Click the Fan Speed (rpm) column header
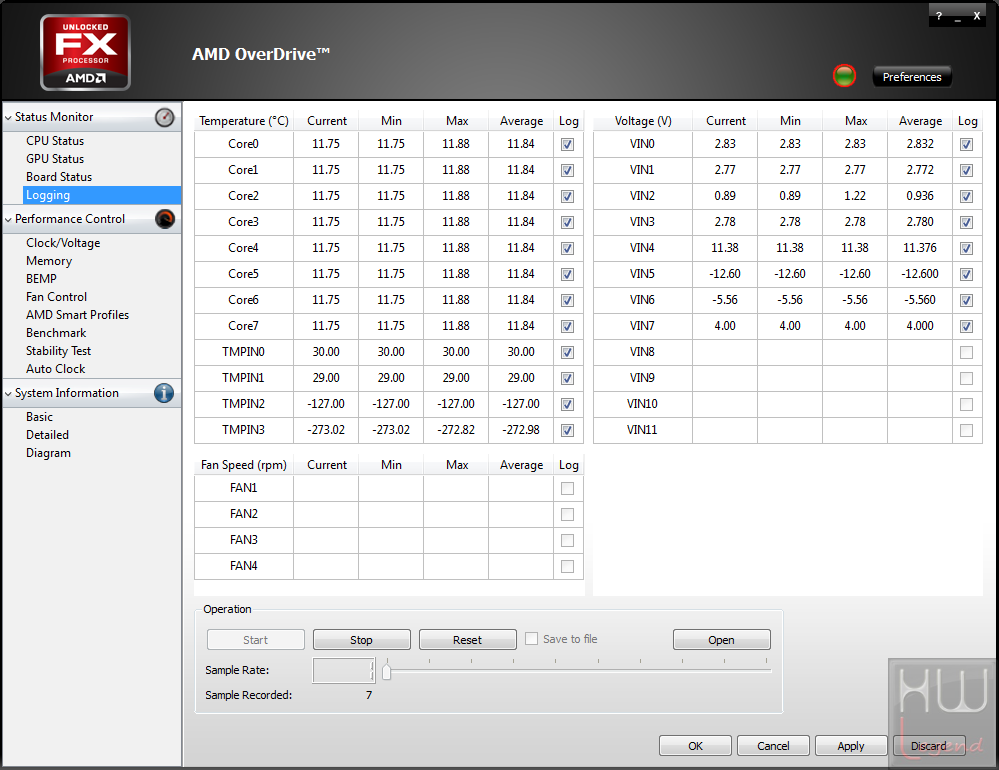Screen dimensions: 999x770 tap(243, 465)
